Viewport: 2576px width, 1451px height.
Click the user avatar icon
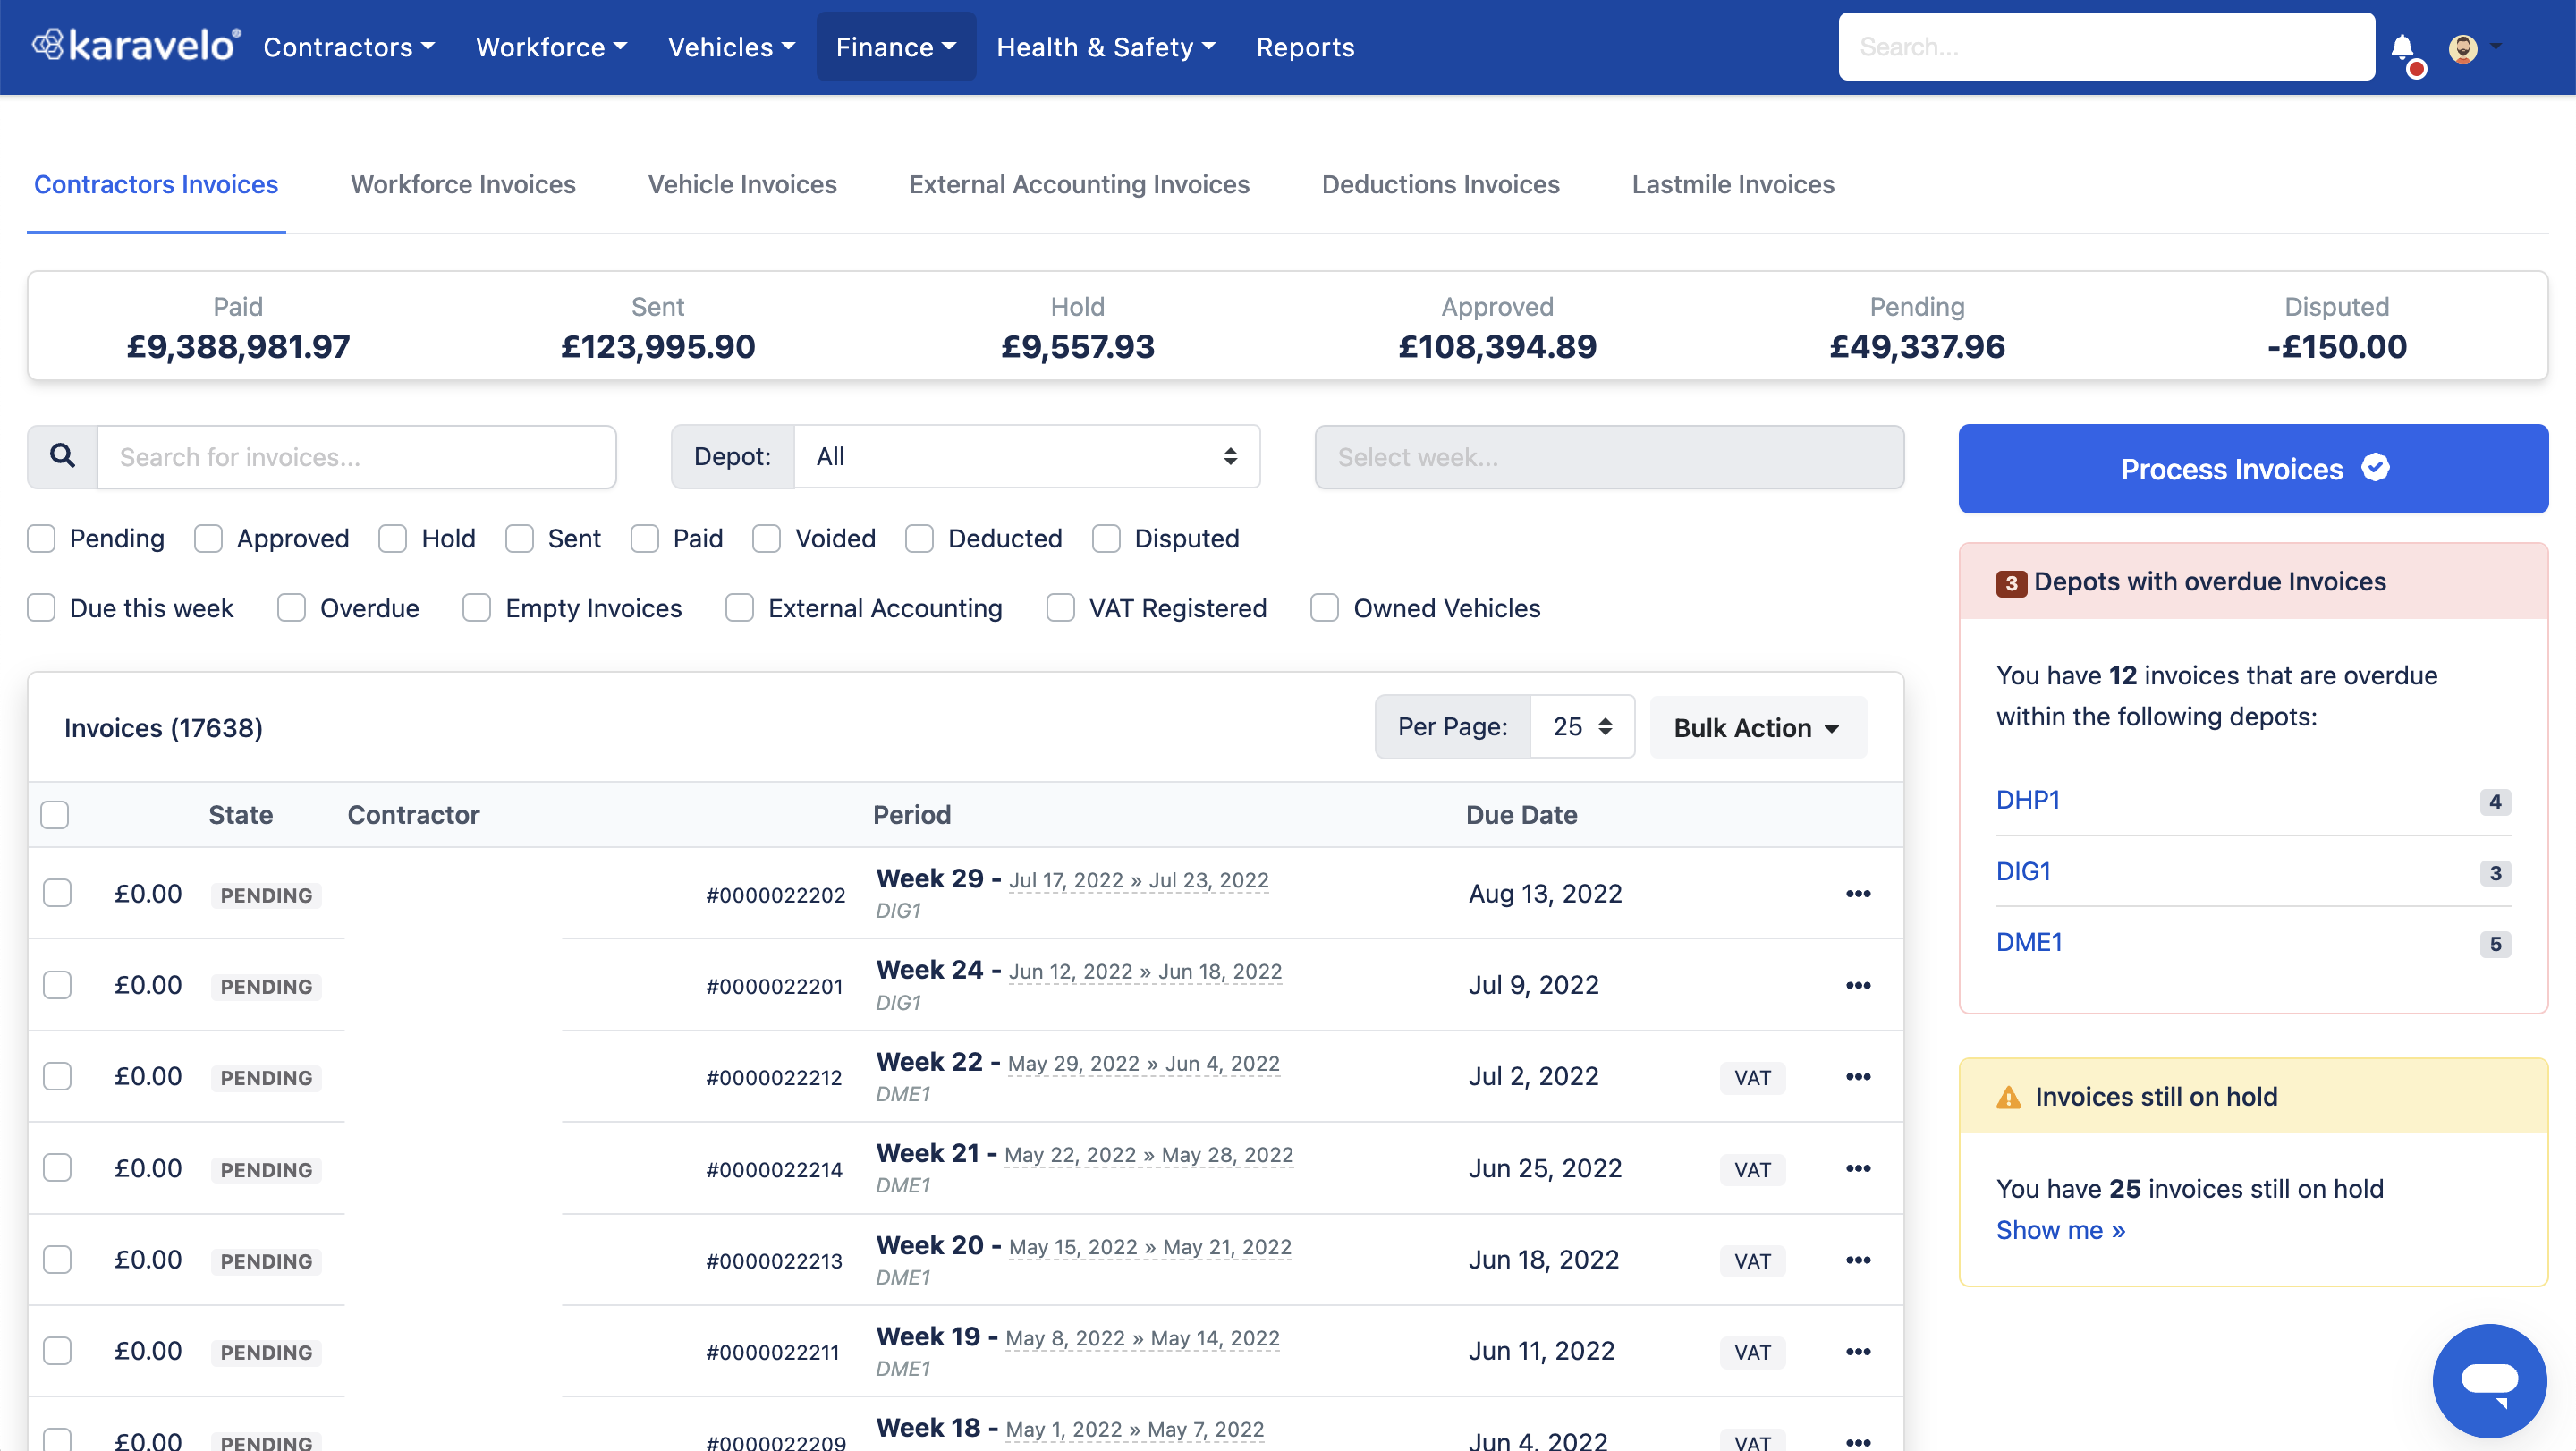pos(2462,48)
